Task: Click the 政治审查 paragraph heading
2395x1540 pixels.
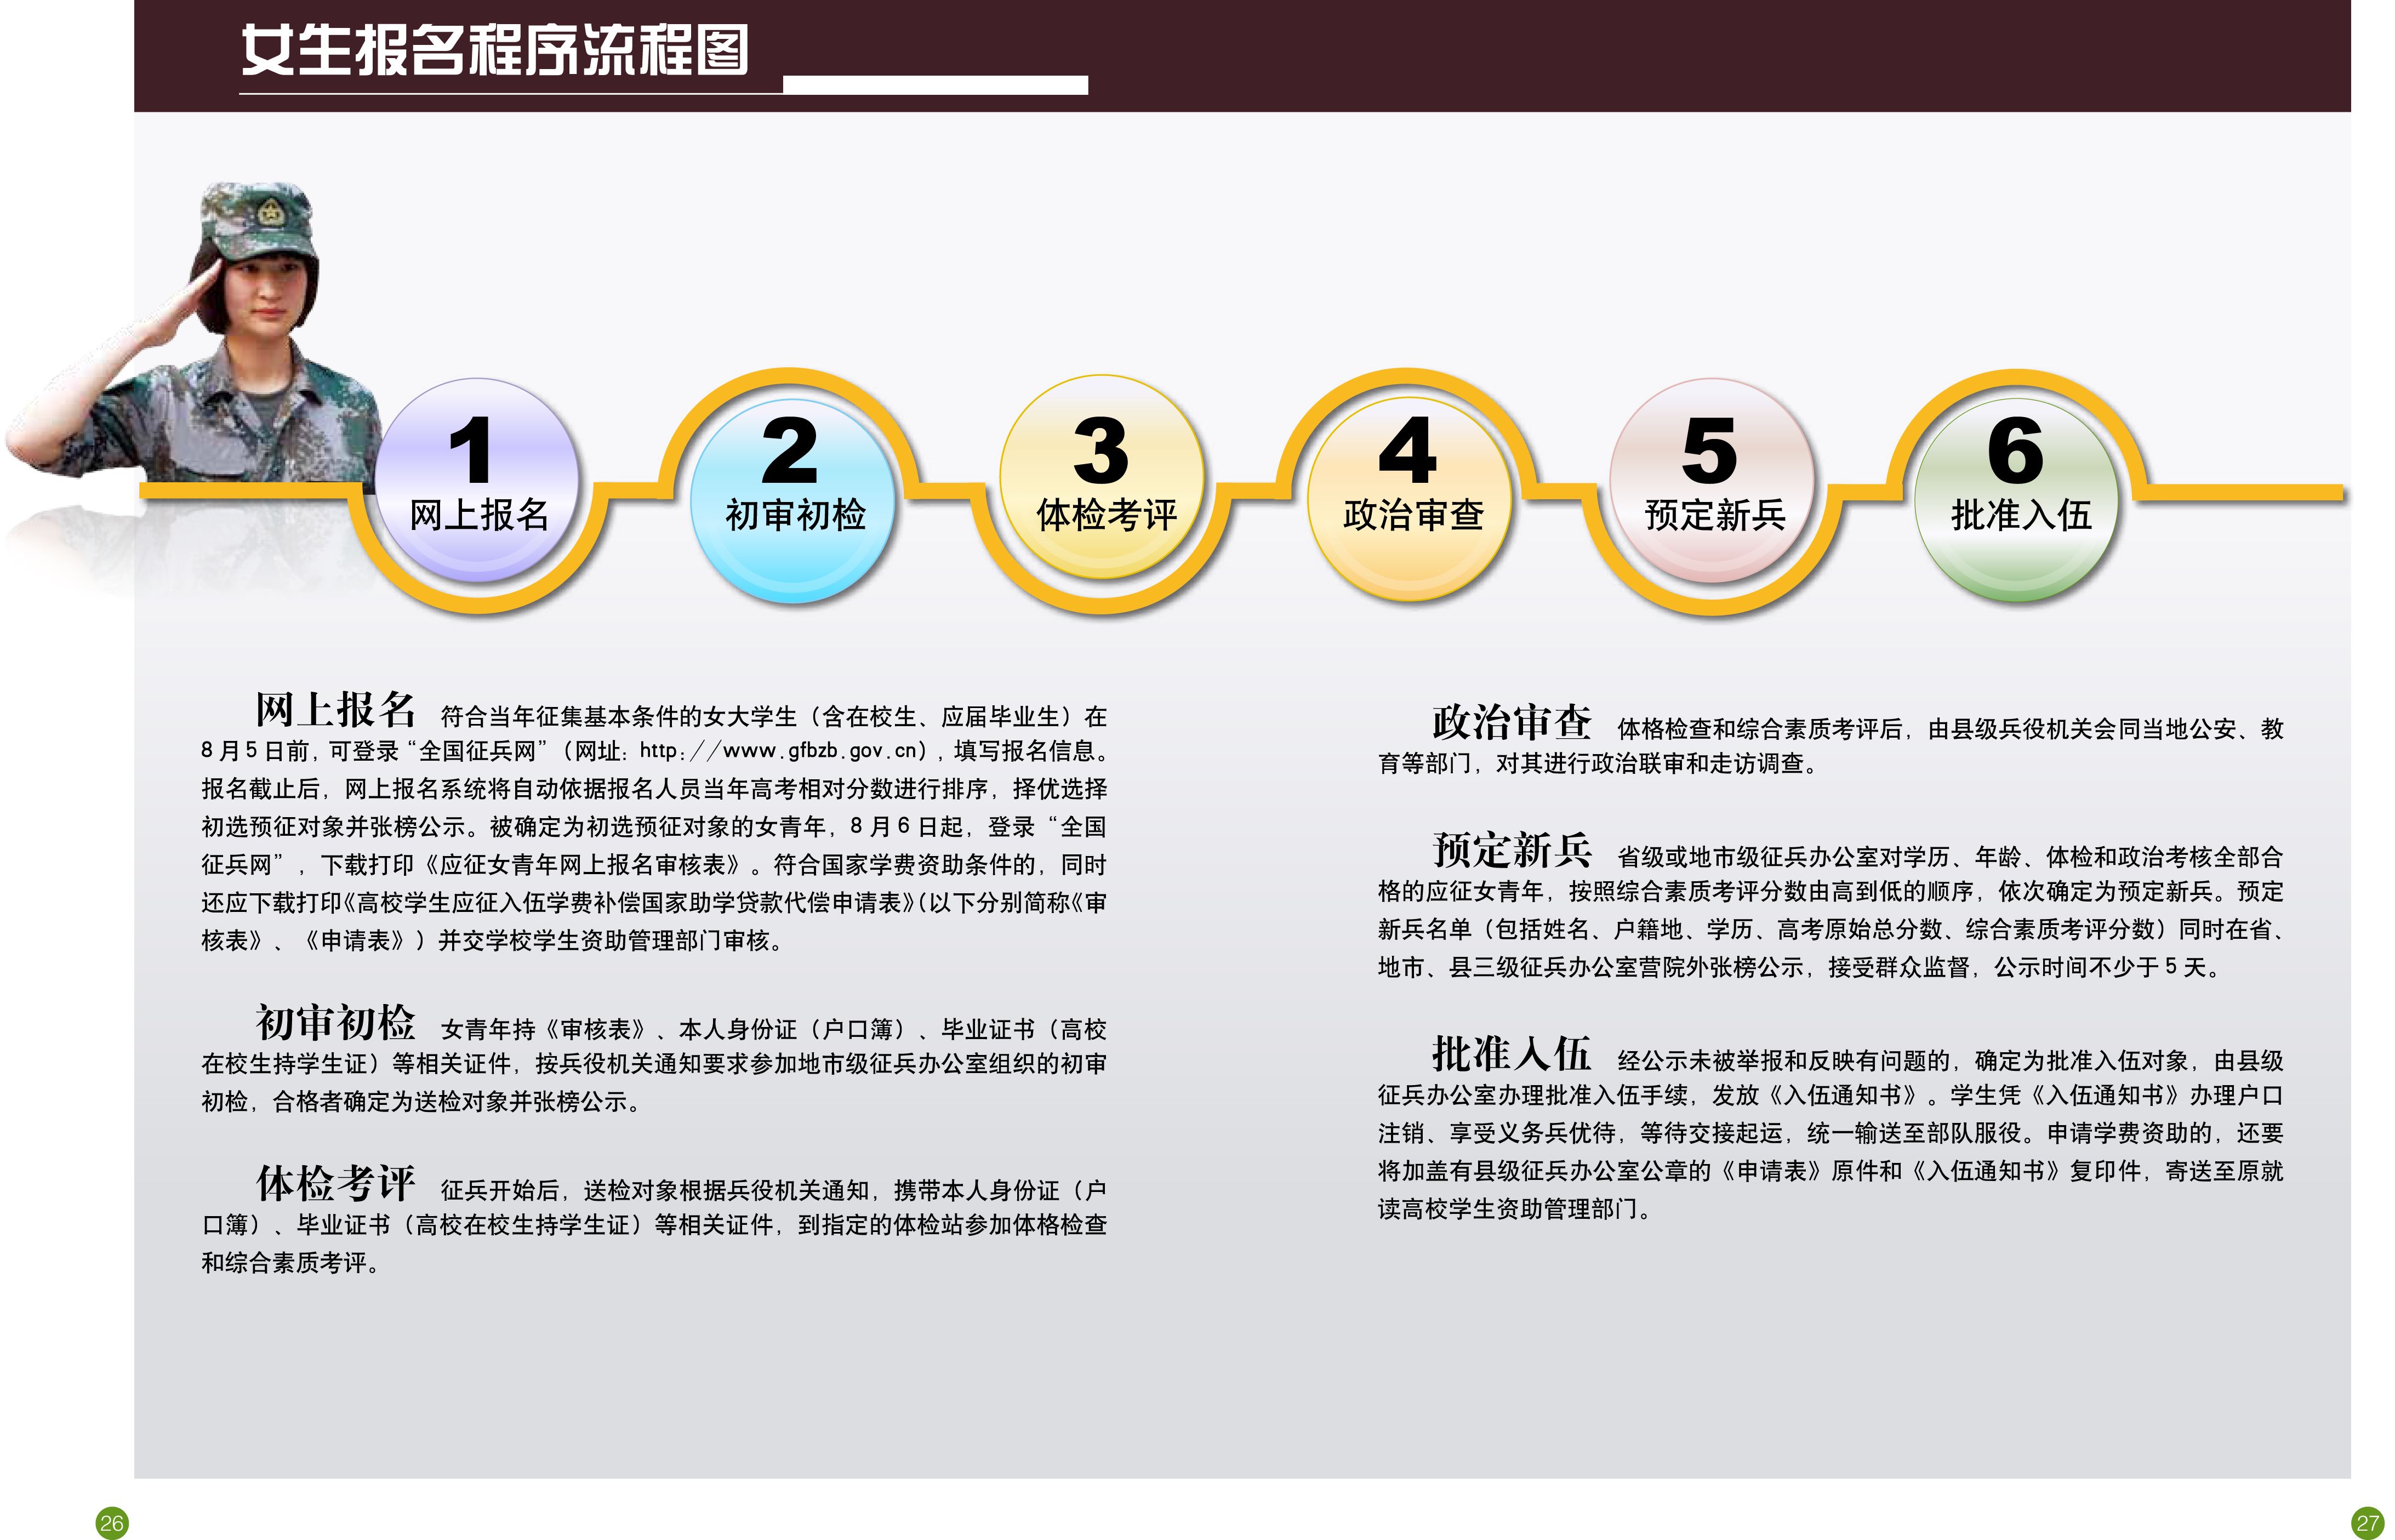Action: (x=1511, y=722)
